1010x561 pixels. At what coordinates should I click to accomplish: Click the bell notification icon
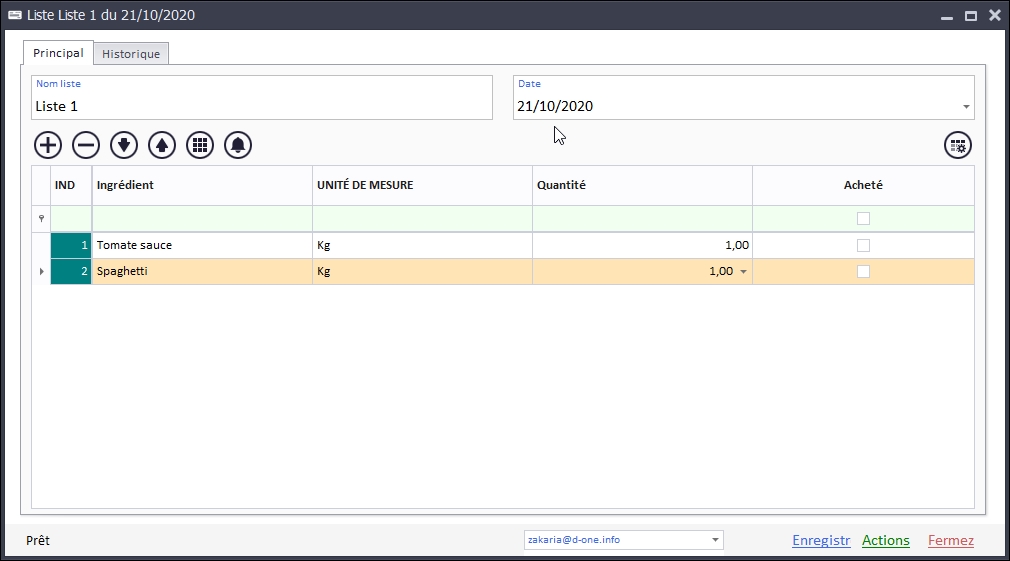(238, 145)
